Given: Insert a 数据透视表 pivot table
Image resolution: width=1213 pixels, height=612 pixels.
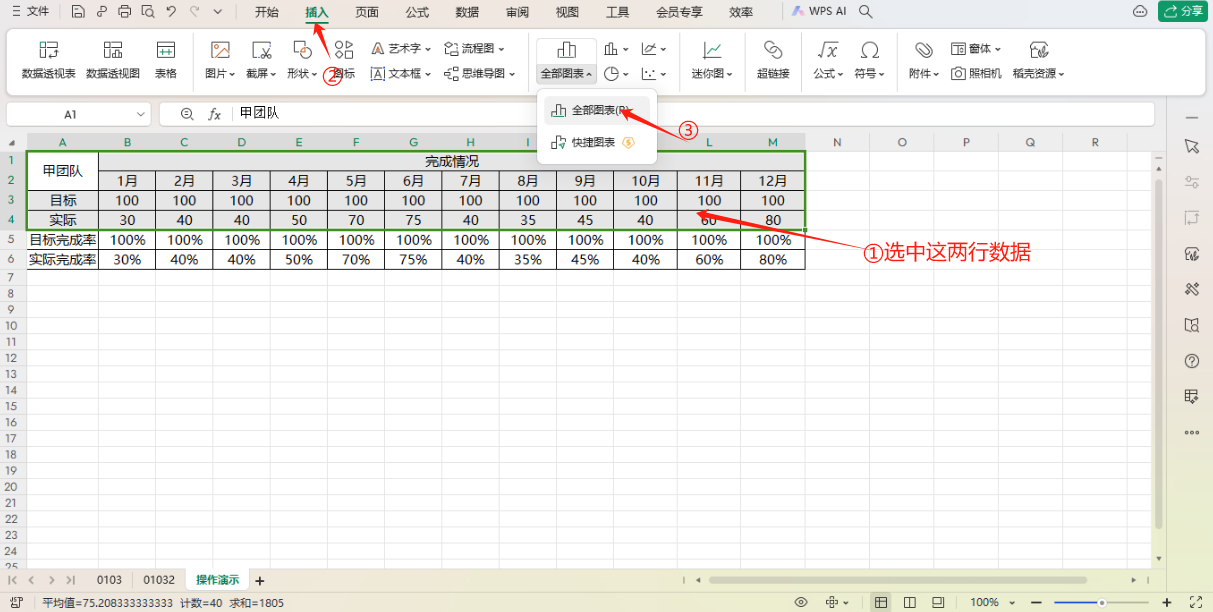Looking at the screenshot, I should [x=49, y=60].
